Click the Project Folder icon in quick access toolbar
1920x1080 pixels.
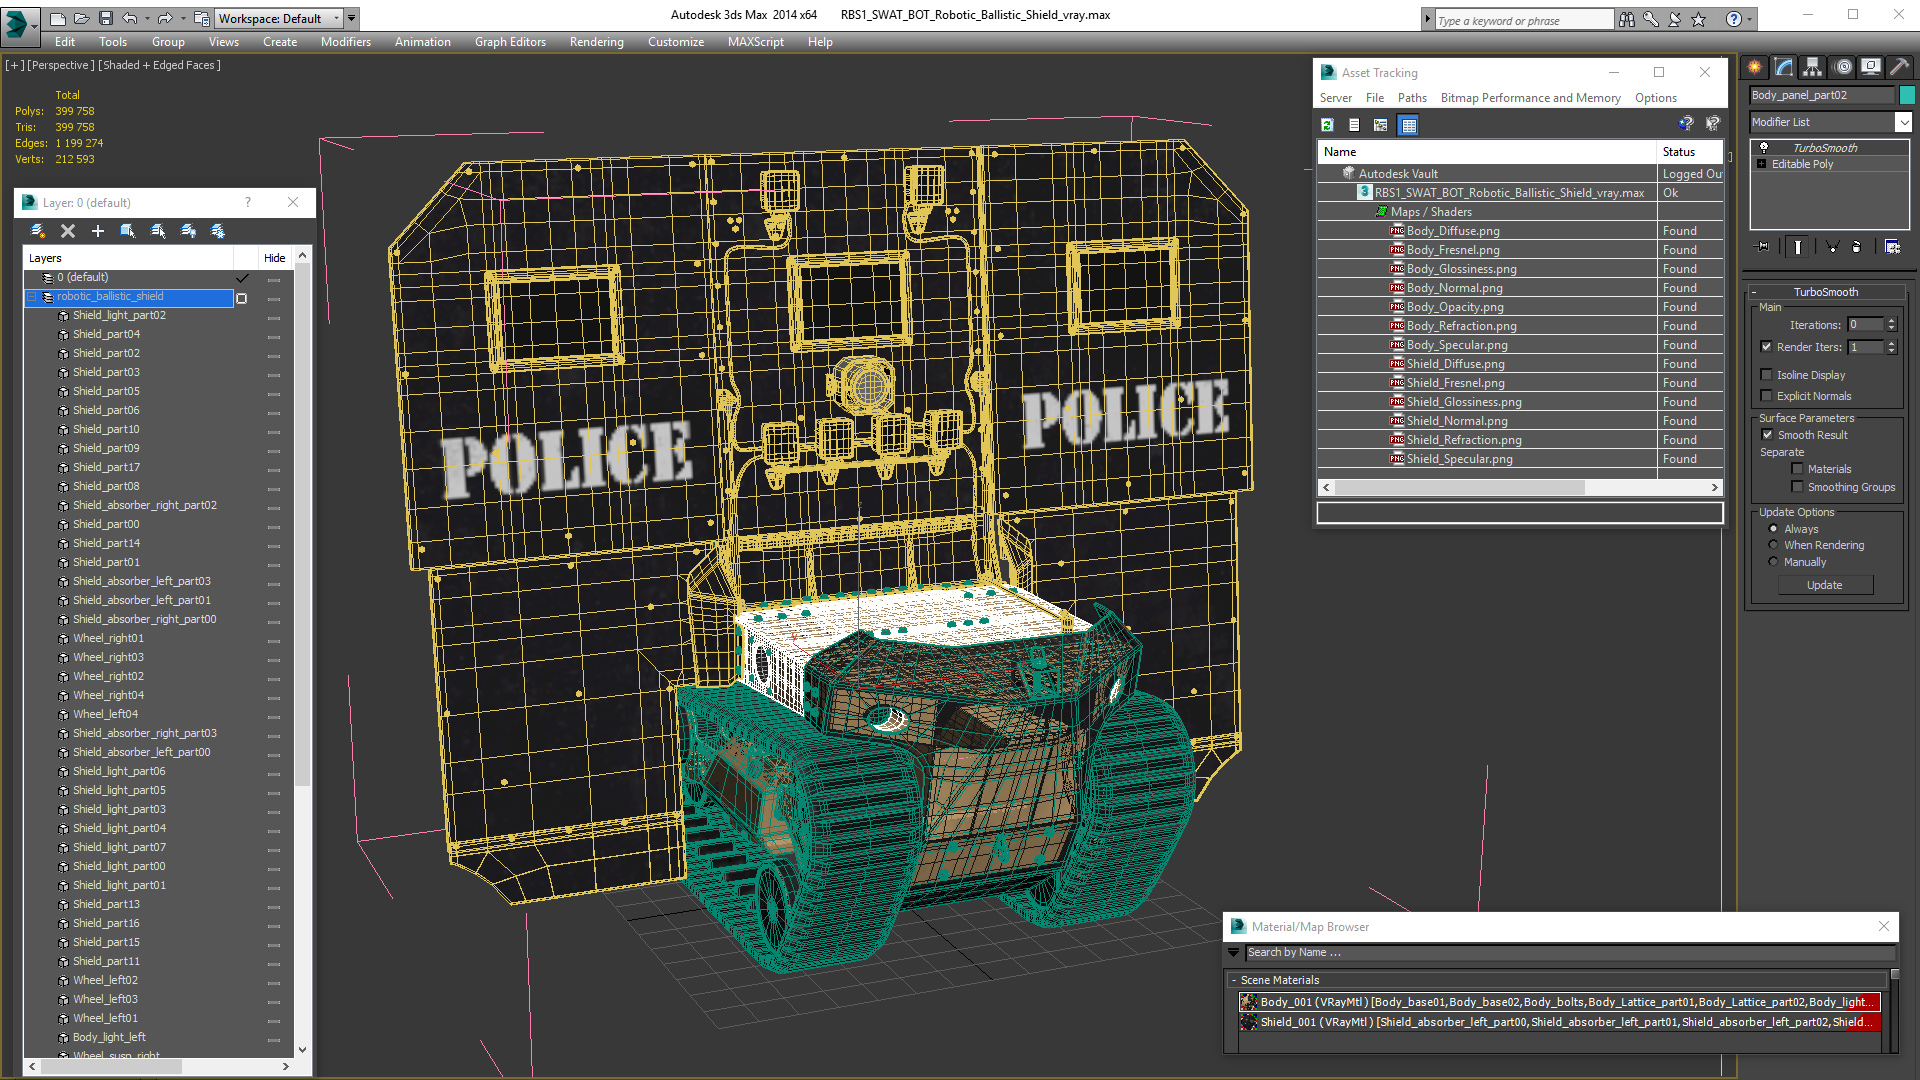[201, 18]
